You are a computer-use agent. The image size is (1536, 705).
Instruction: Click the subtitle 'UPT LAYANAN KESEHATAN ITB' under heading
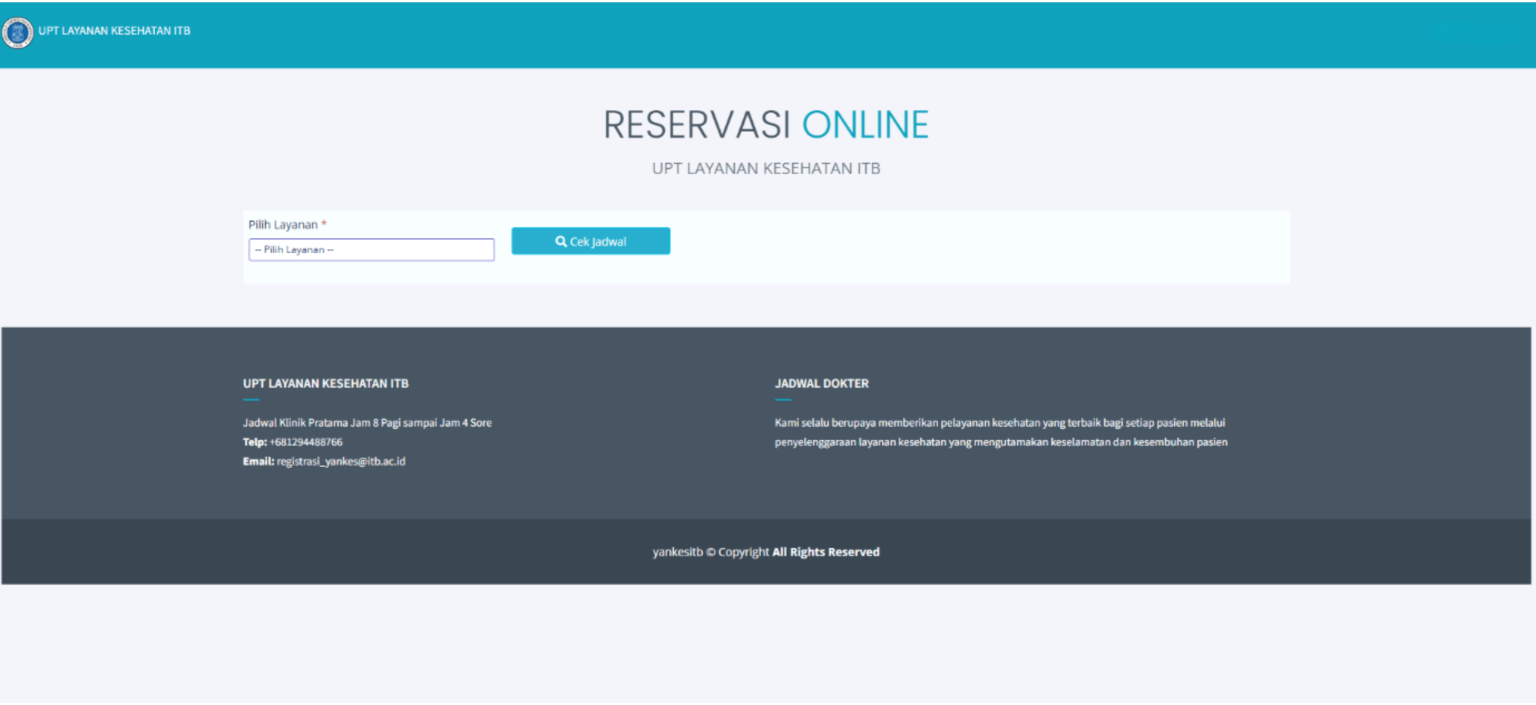(x=764, y=168)
